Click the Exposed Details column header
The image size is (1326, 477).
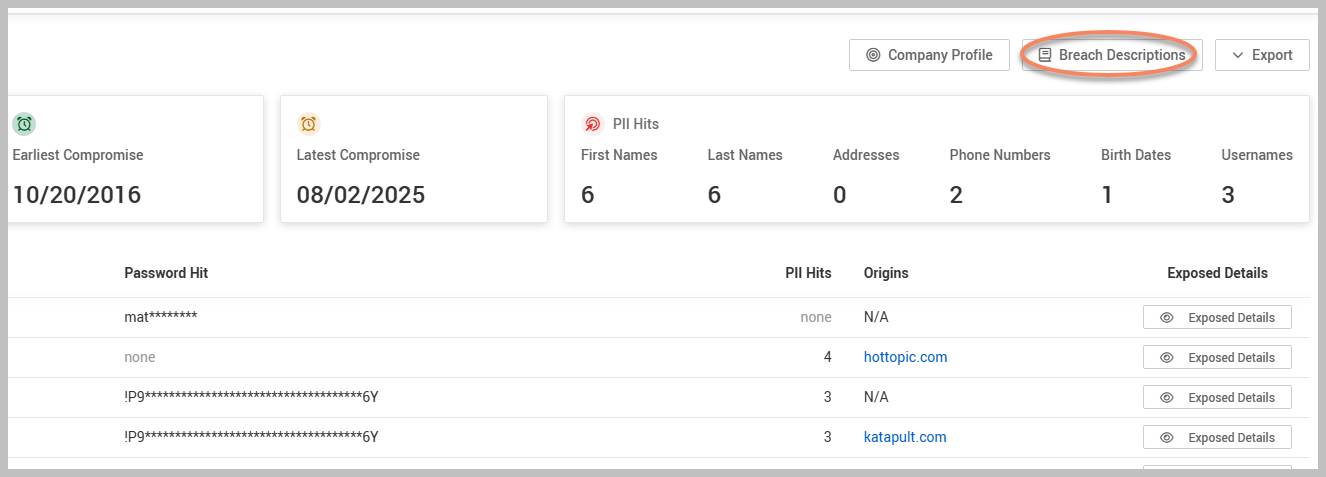click(x=1217, y=273)
